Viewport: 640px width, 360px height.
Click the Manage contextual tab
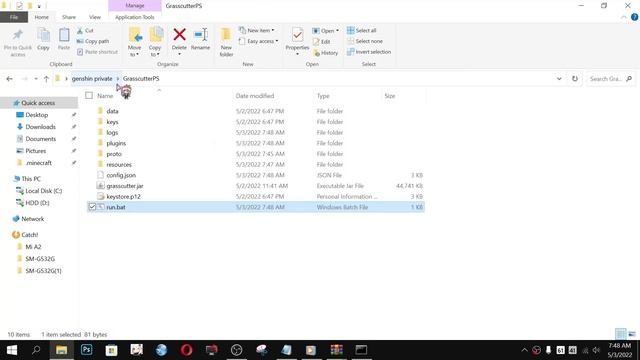(135, 6)
